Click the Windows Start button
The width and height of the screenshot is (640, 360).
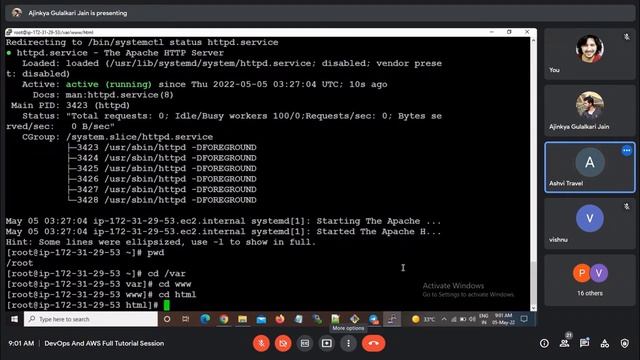(x=14, y=319)
